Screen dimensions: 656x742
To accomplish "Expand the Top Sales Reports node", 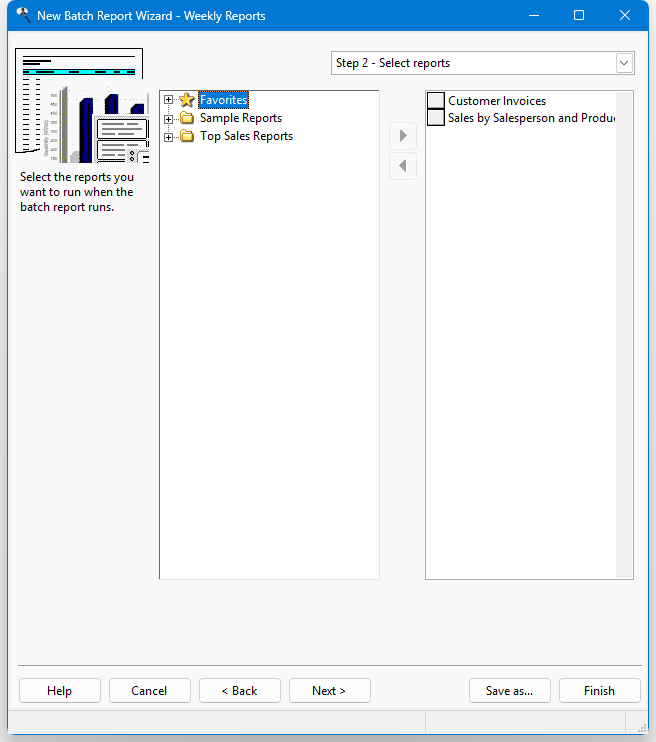I will point(169,136).
